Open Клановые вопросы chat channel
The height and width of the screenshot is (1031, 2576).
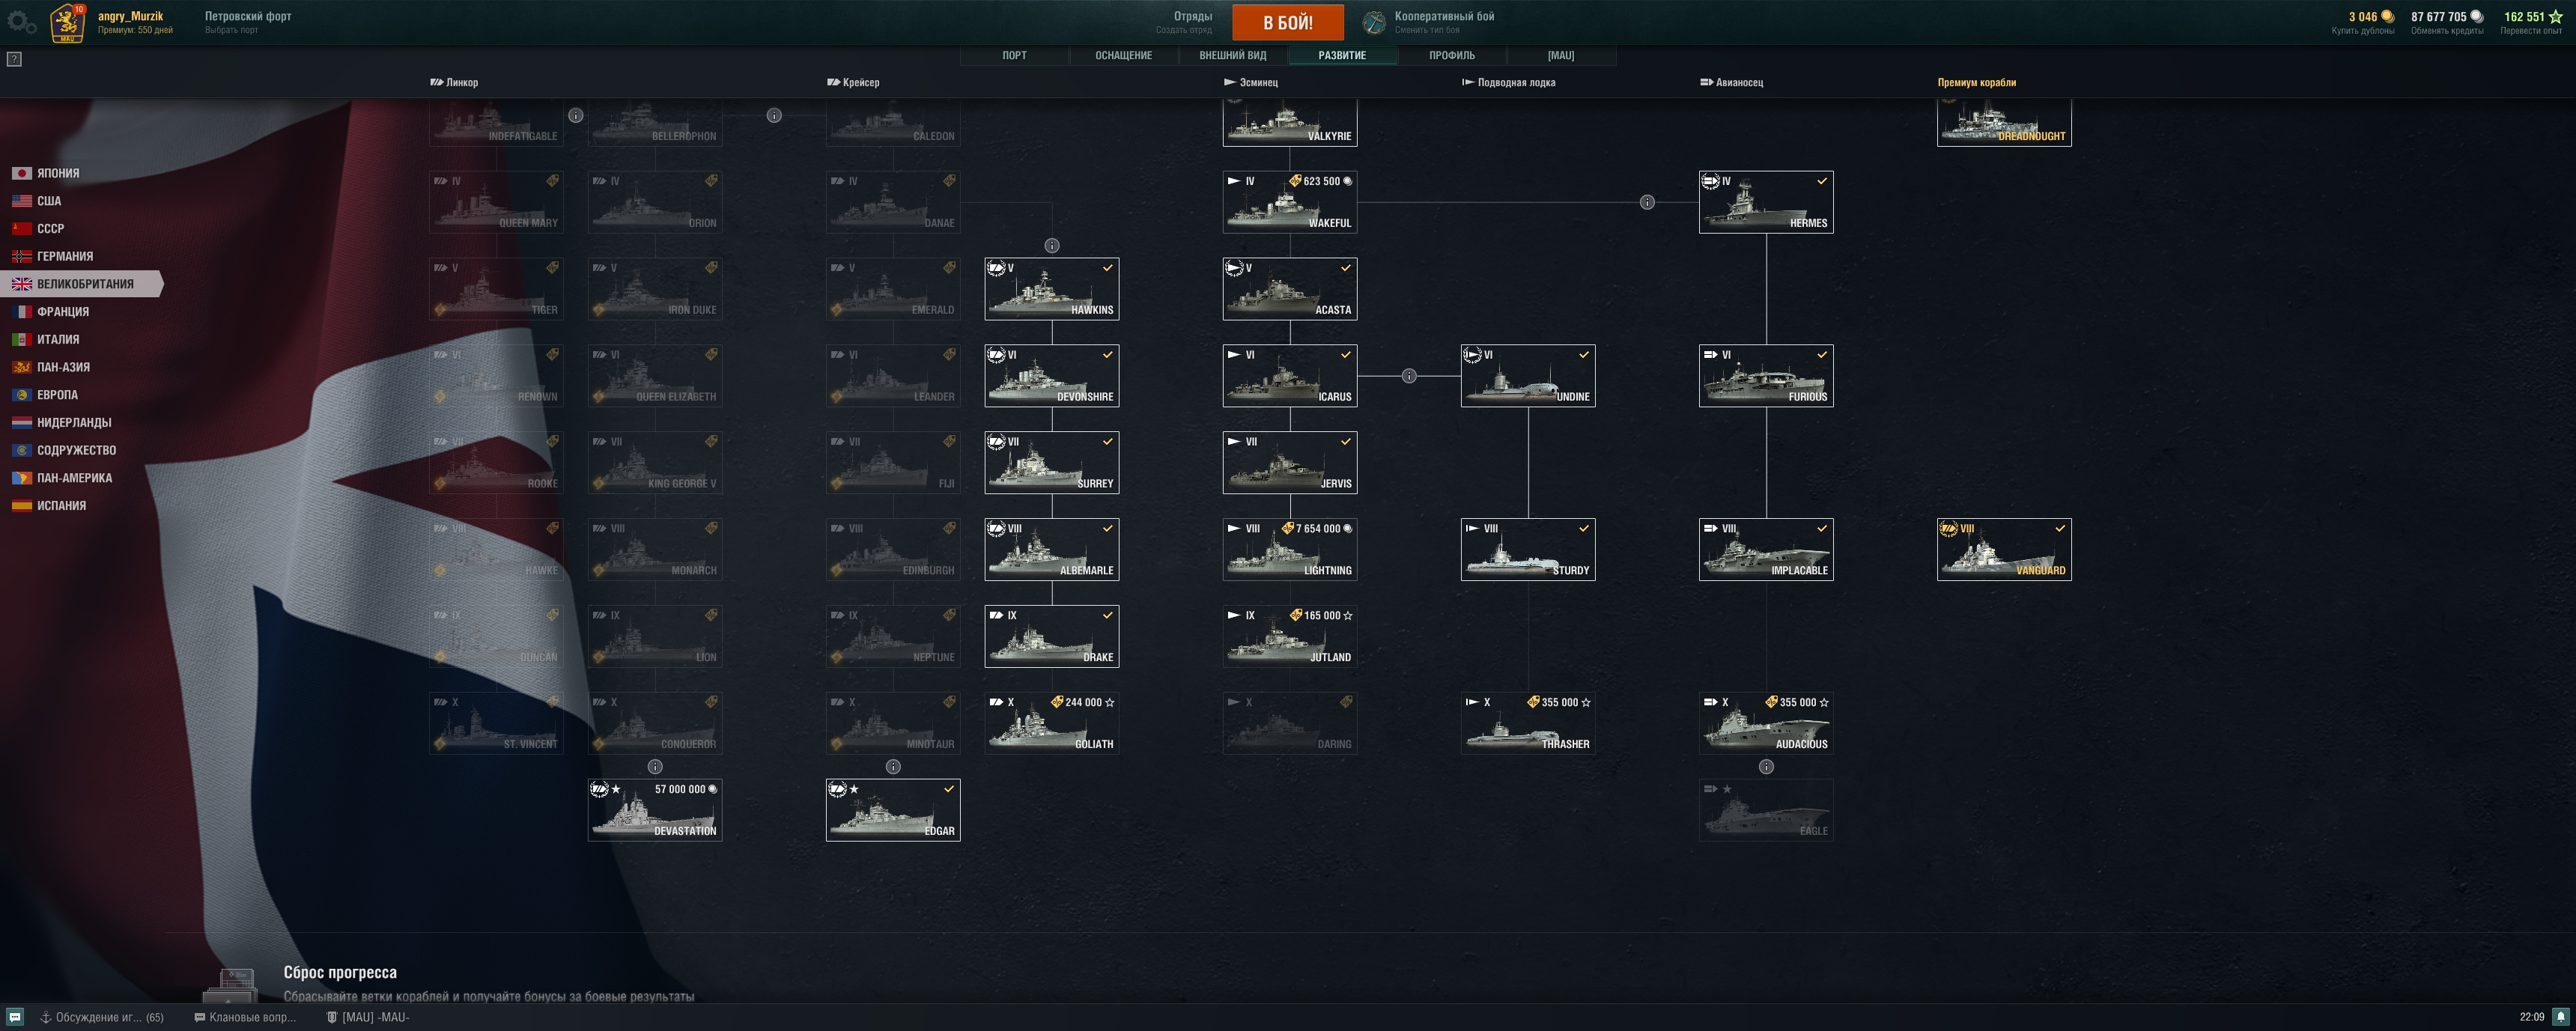246,1017
